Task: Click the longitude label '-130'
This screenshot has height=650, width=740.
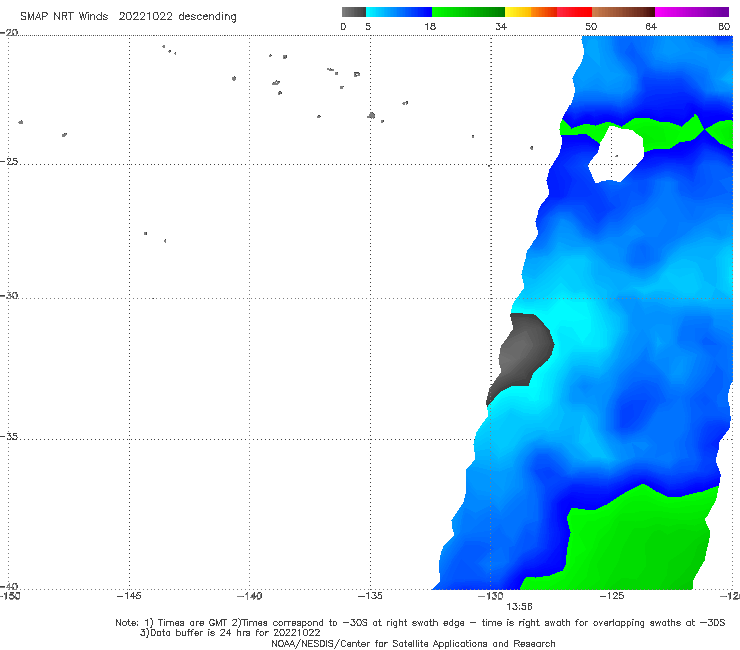Action: pos(491,596)
